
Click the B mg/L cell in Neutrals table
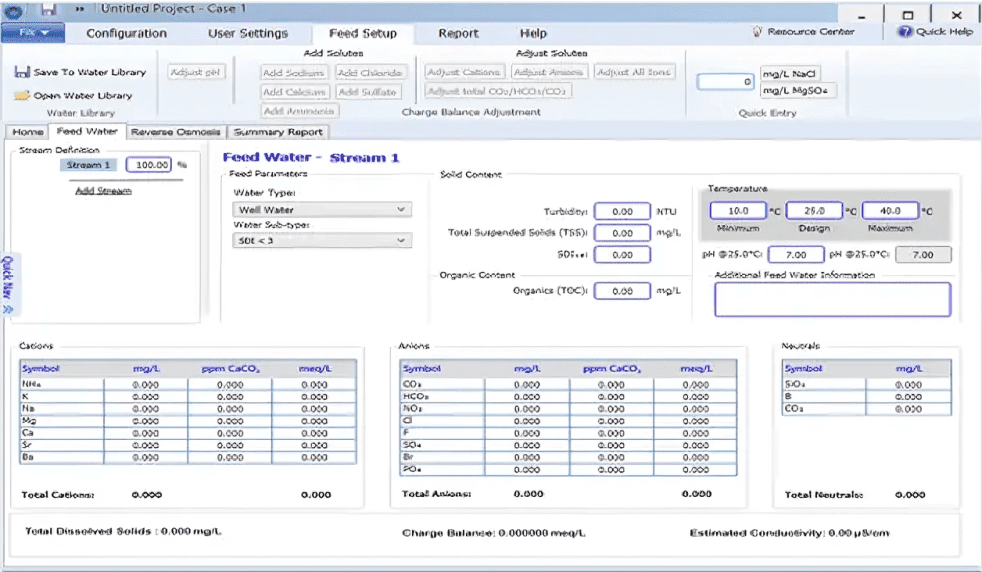908,397
